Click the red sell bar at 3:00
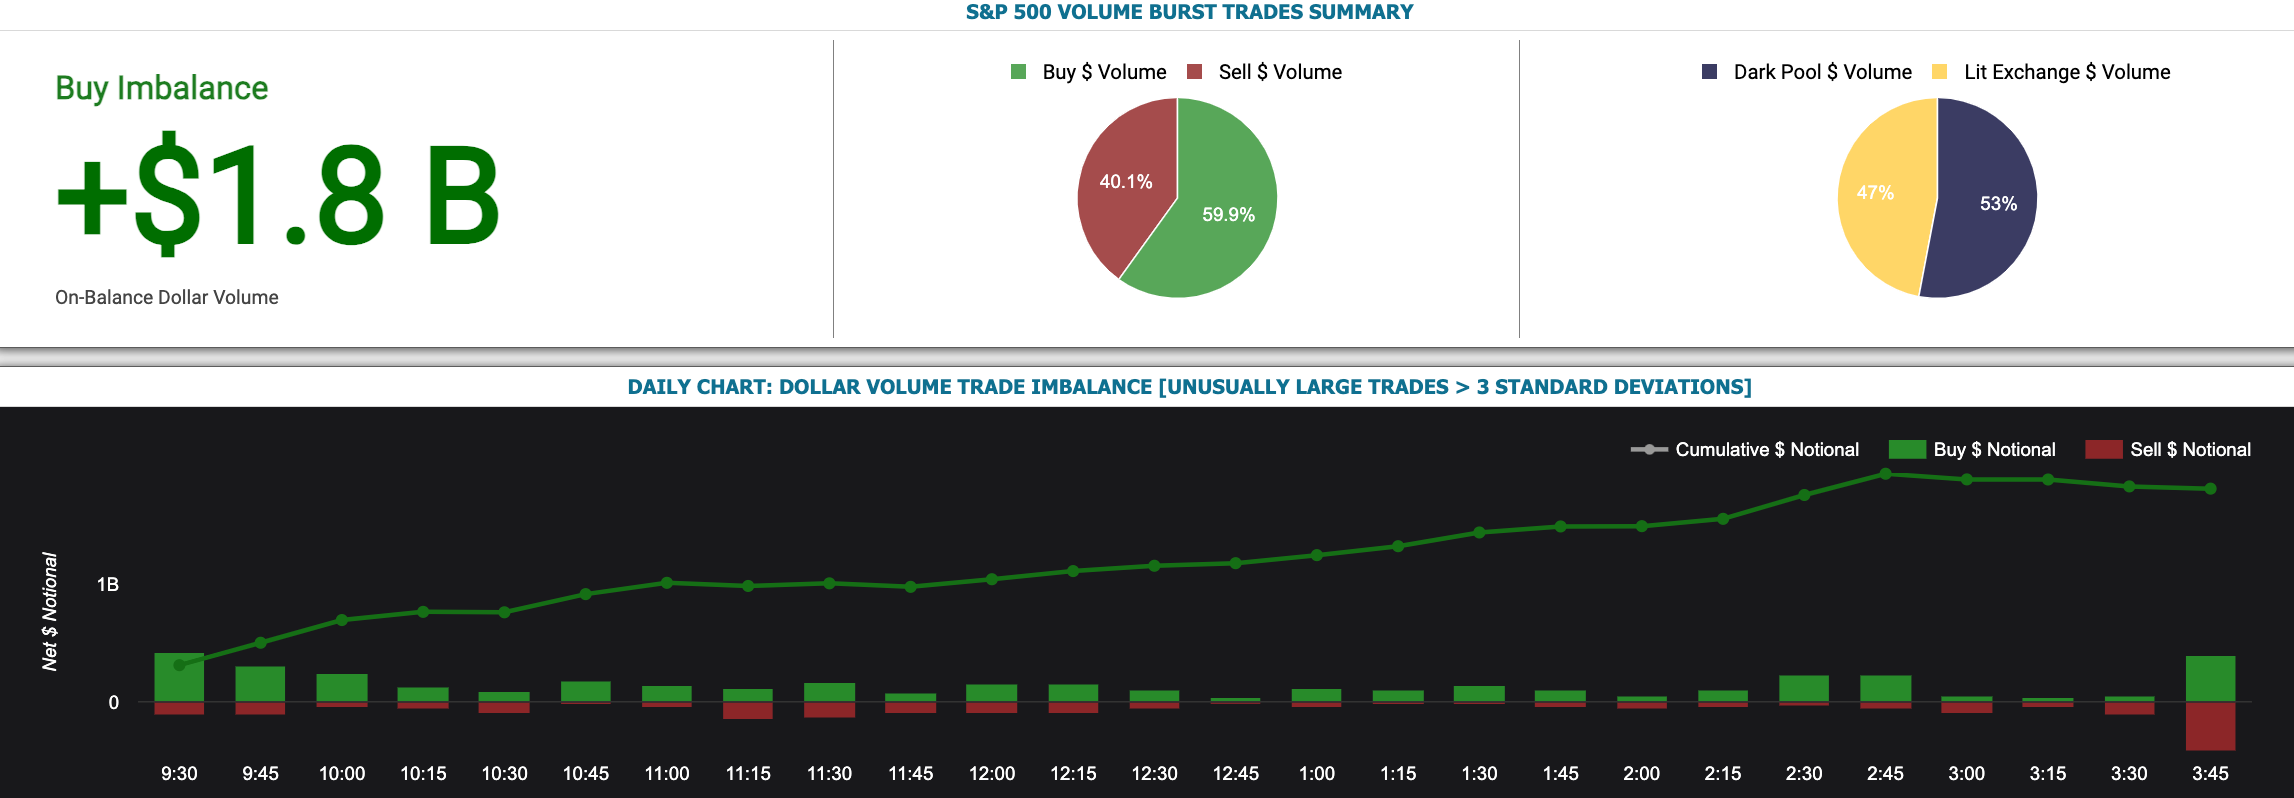Viewport: 2294px width, 798px height. tap(1967, 708)
